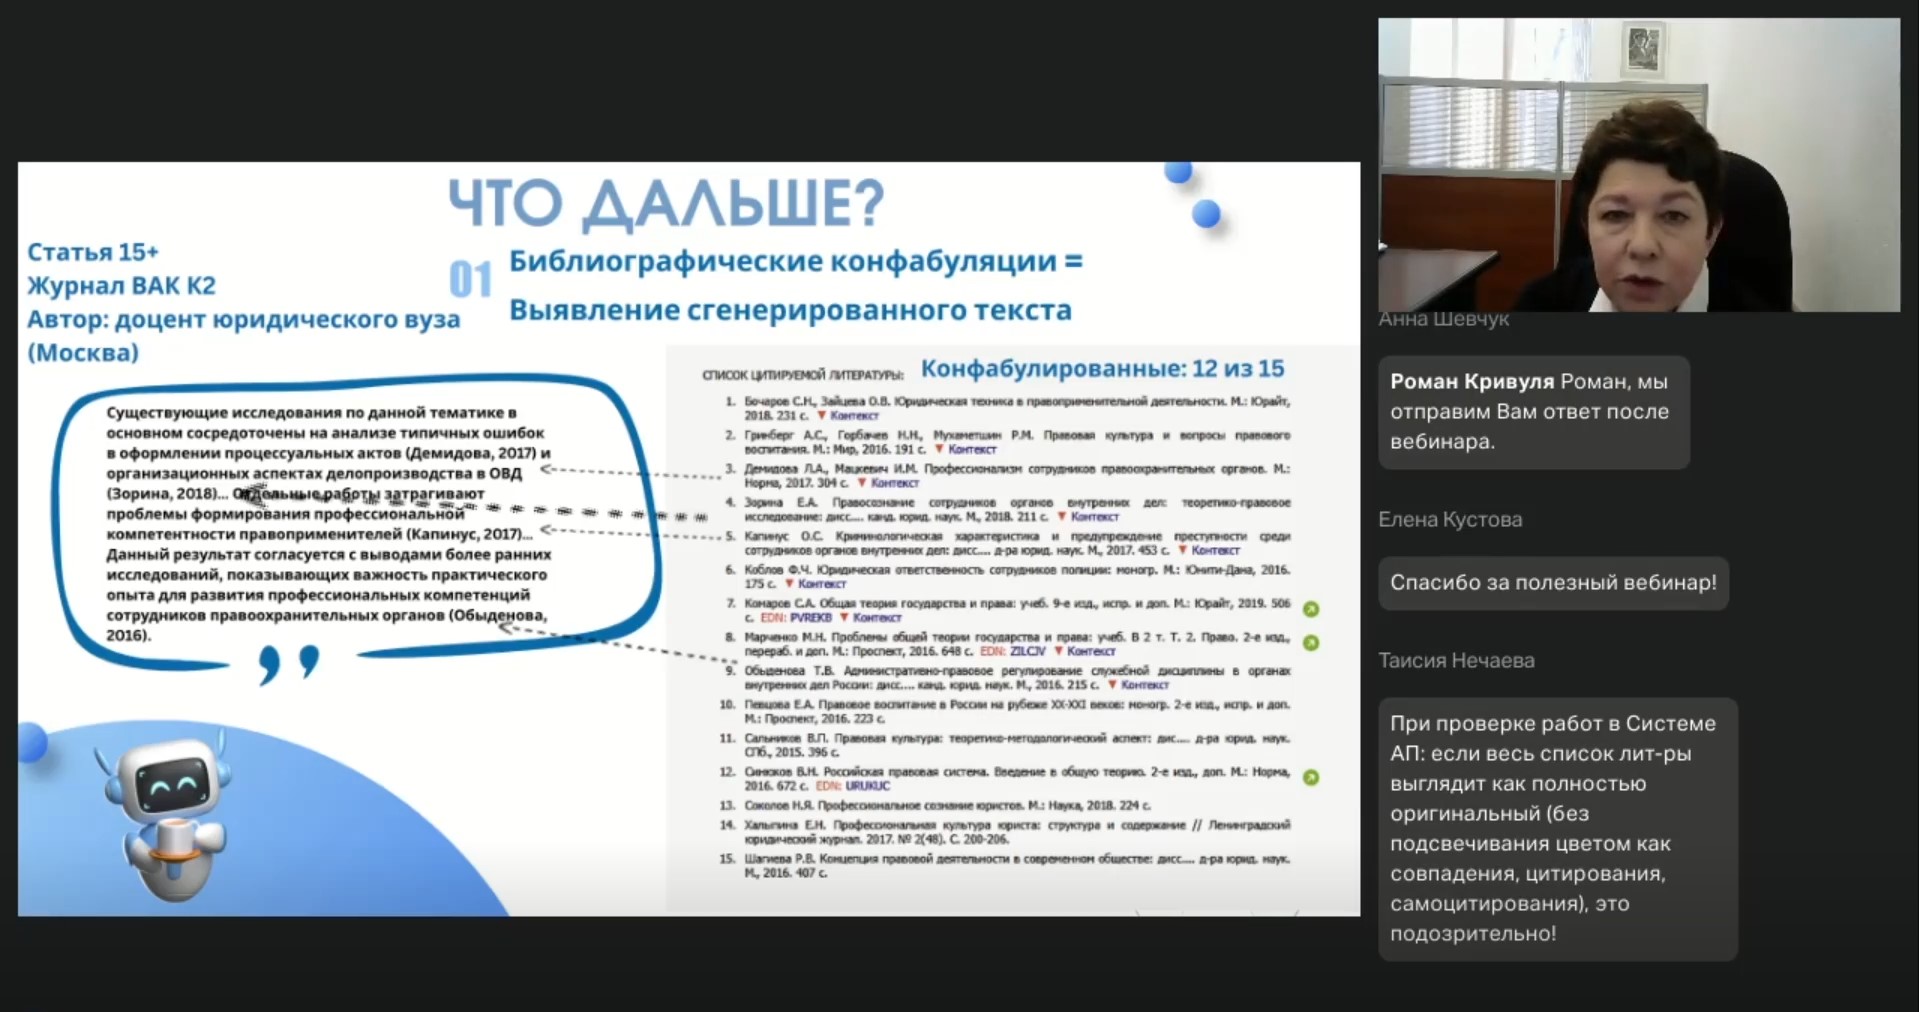Select Таисия Нечаева's chat message about Система АП
Viewport: 1919px width, 1012px height.
click(x=1556, y=828)
